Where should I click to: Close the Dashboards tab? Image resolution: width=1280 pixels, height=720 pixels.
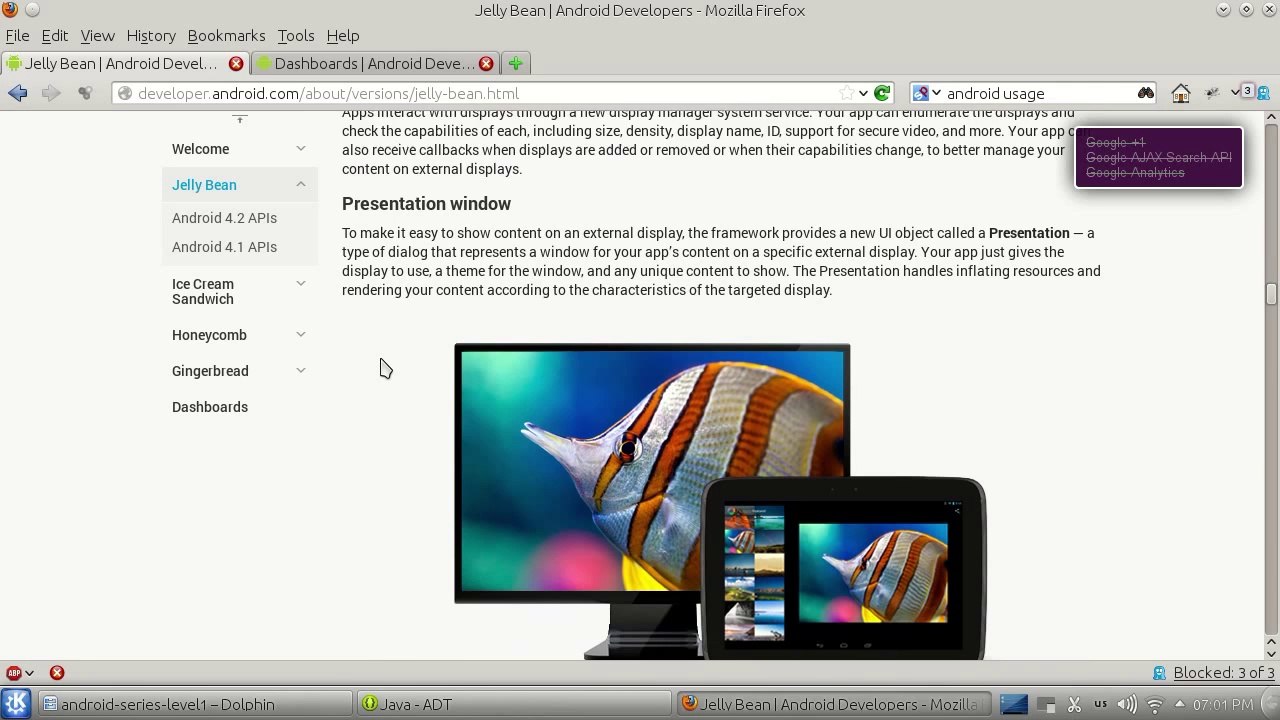click(x=486, y=63)
